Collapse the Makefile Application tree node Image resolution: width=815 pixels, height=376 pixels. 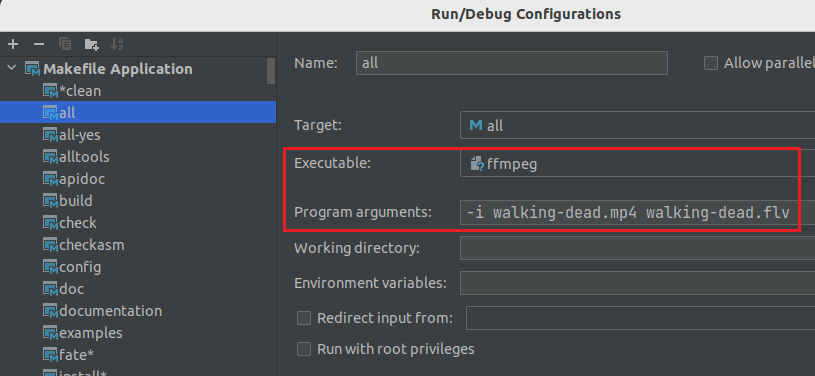click(x=12, y=69)
